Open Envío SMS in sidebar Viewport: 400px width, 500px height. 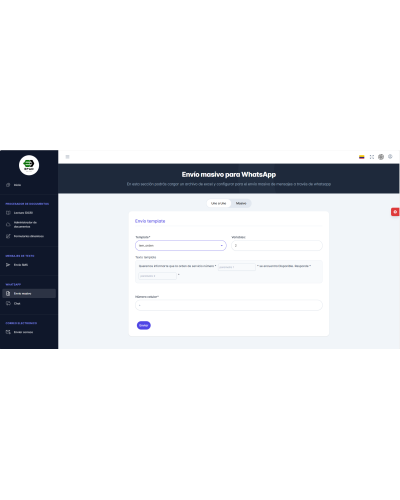17,265
